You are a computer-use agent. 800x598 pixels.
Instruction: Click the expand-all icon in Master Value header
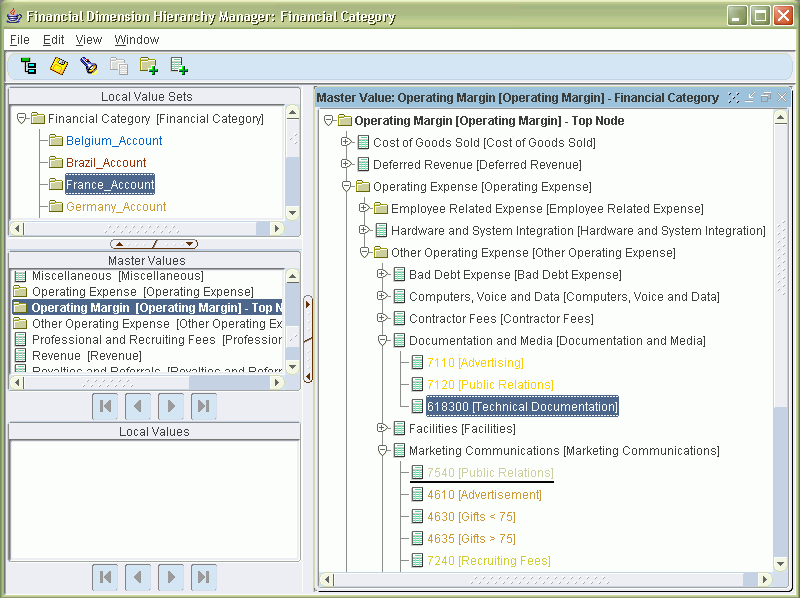coord(734,97)
